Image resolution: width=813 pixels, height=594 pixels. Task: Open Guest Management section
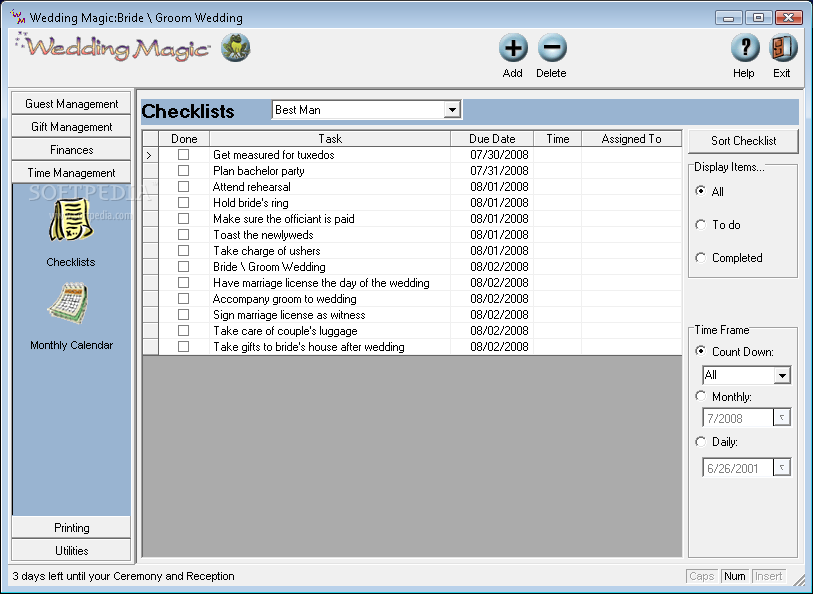pyautogui.click(x=72, y=104)
